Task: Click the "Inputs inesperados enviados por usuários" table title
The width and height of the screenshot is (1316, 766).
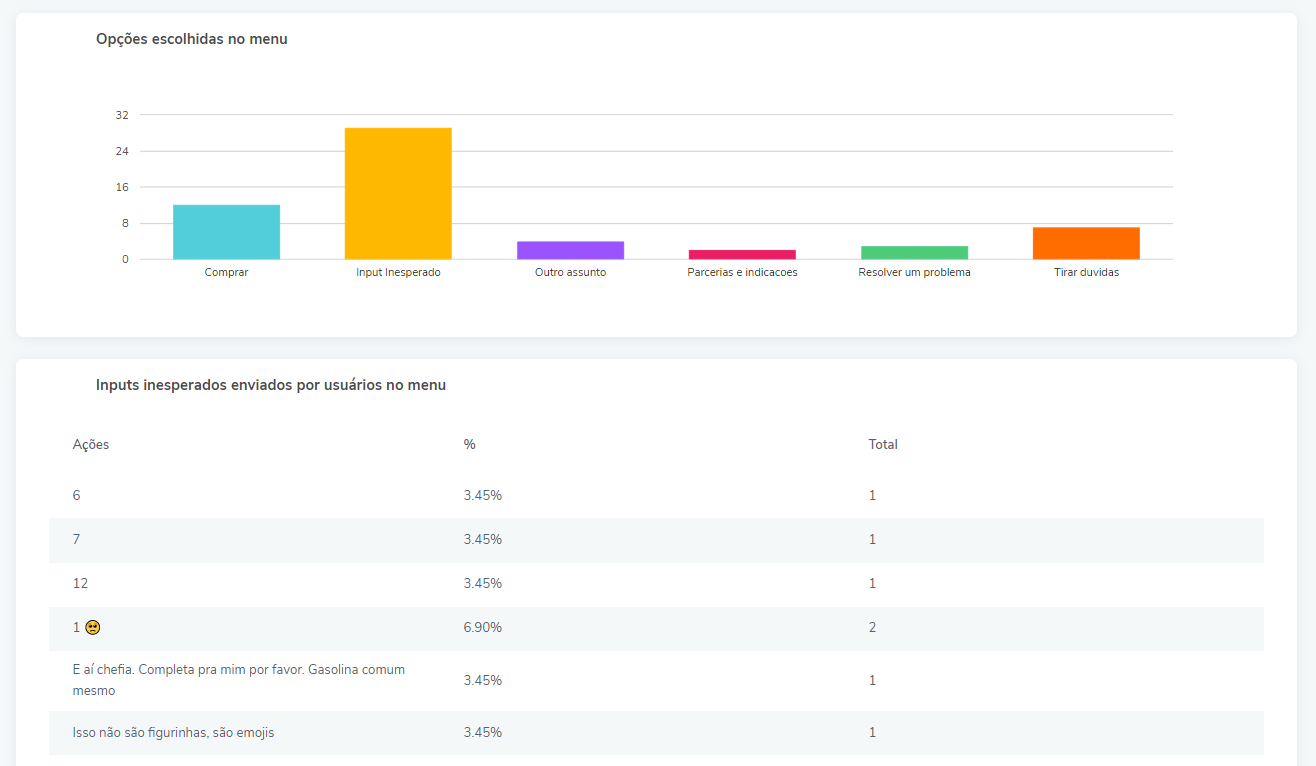Action: click(271, 385)
